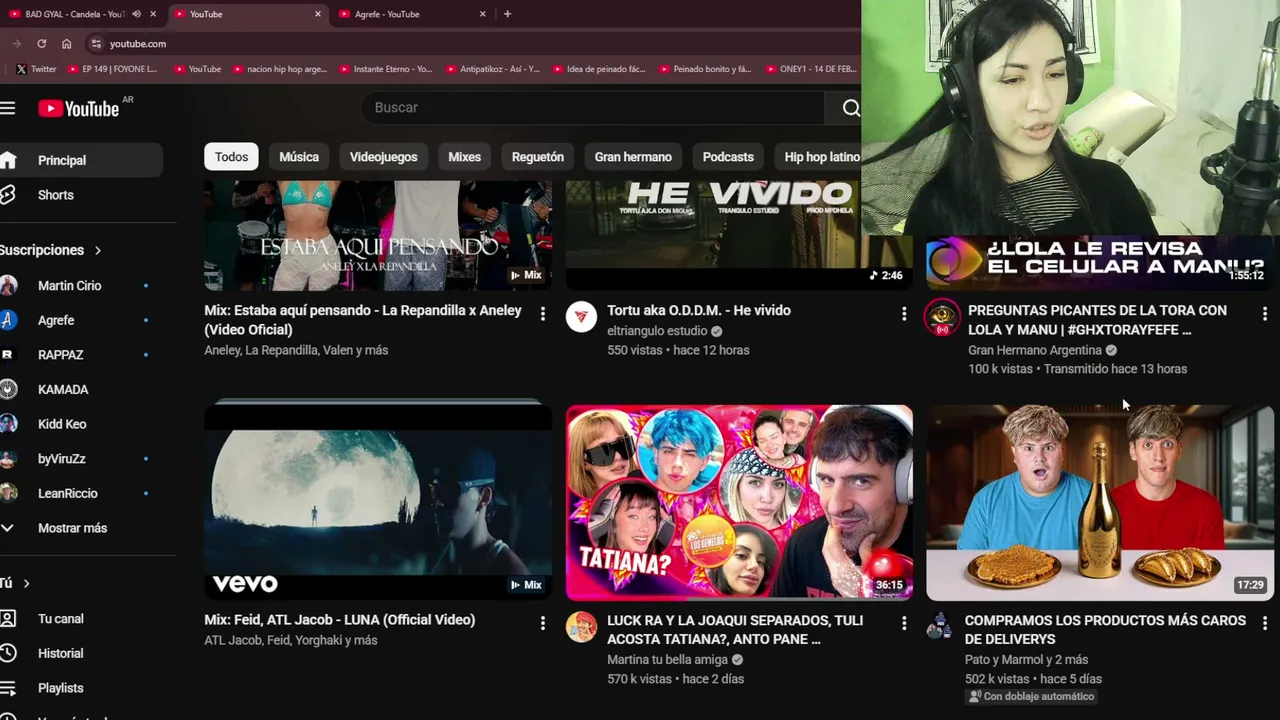Viewport: 1280px width, 720px height.
Task: Click the search magnifier button
Action: 850,108
